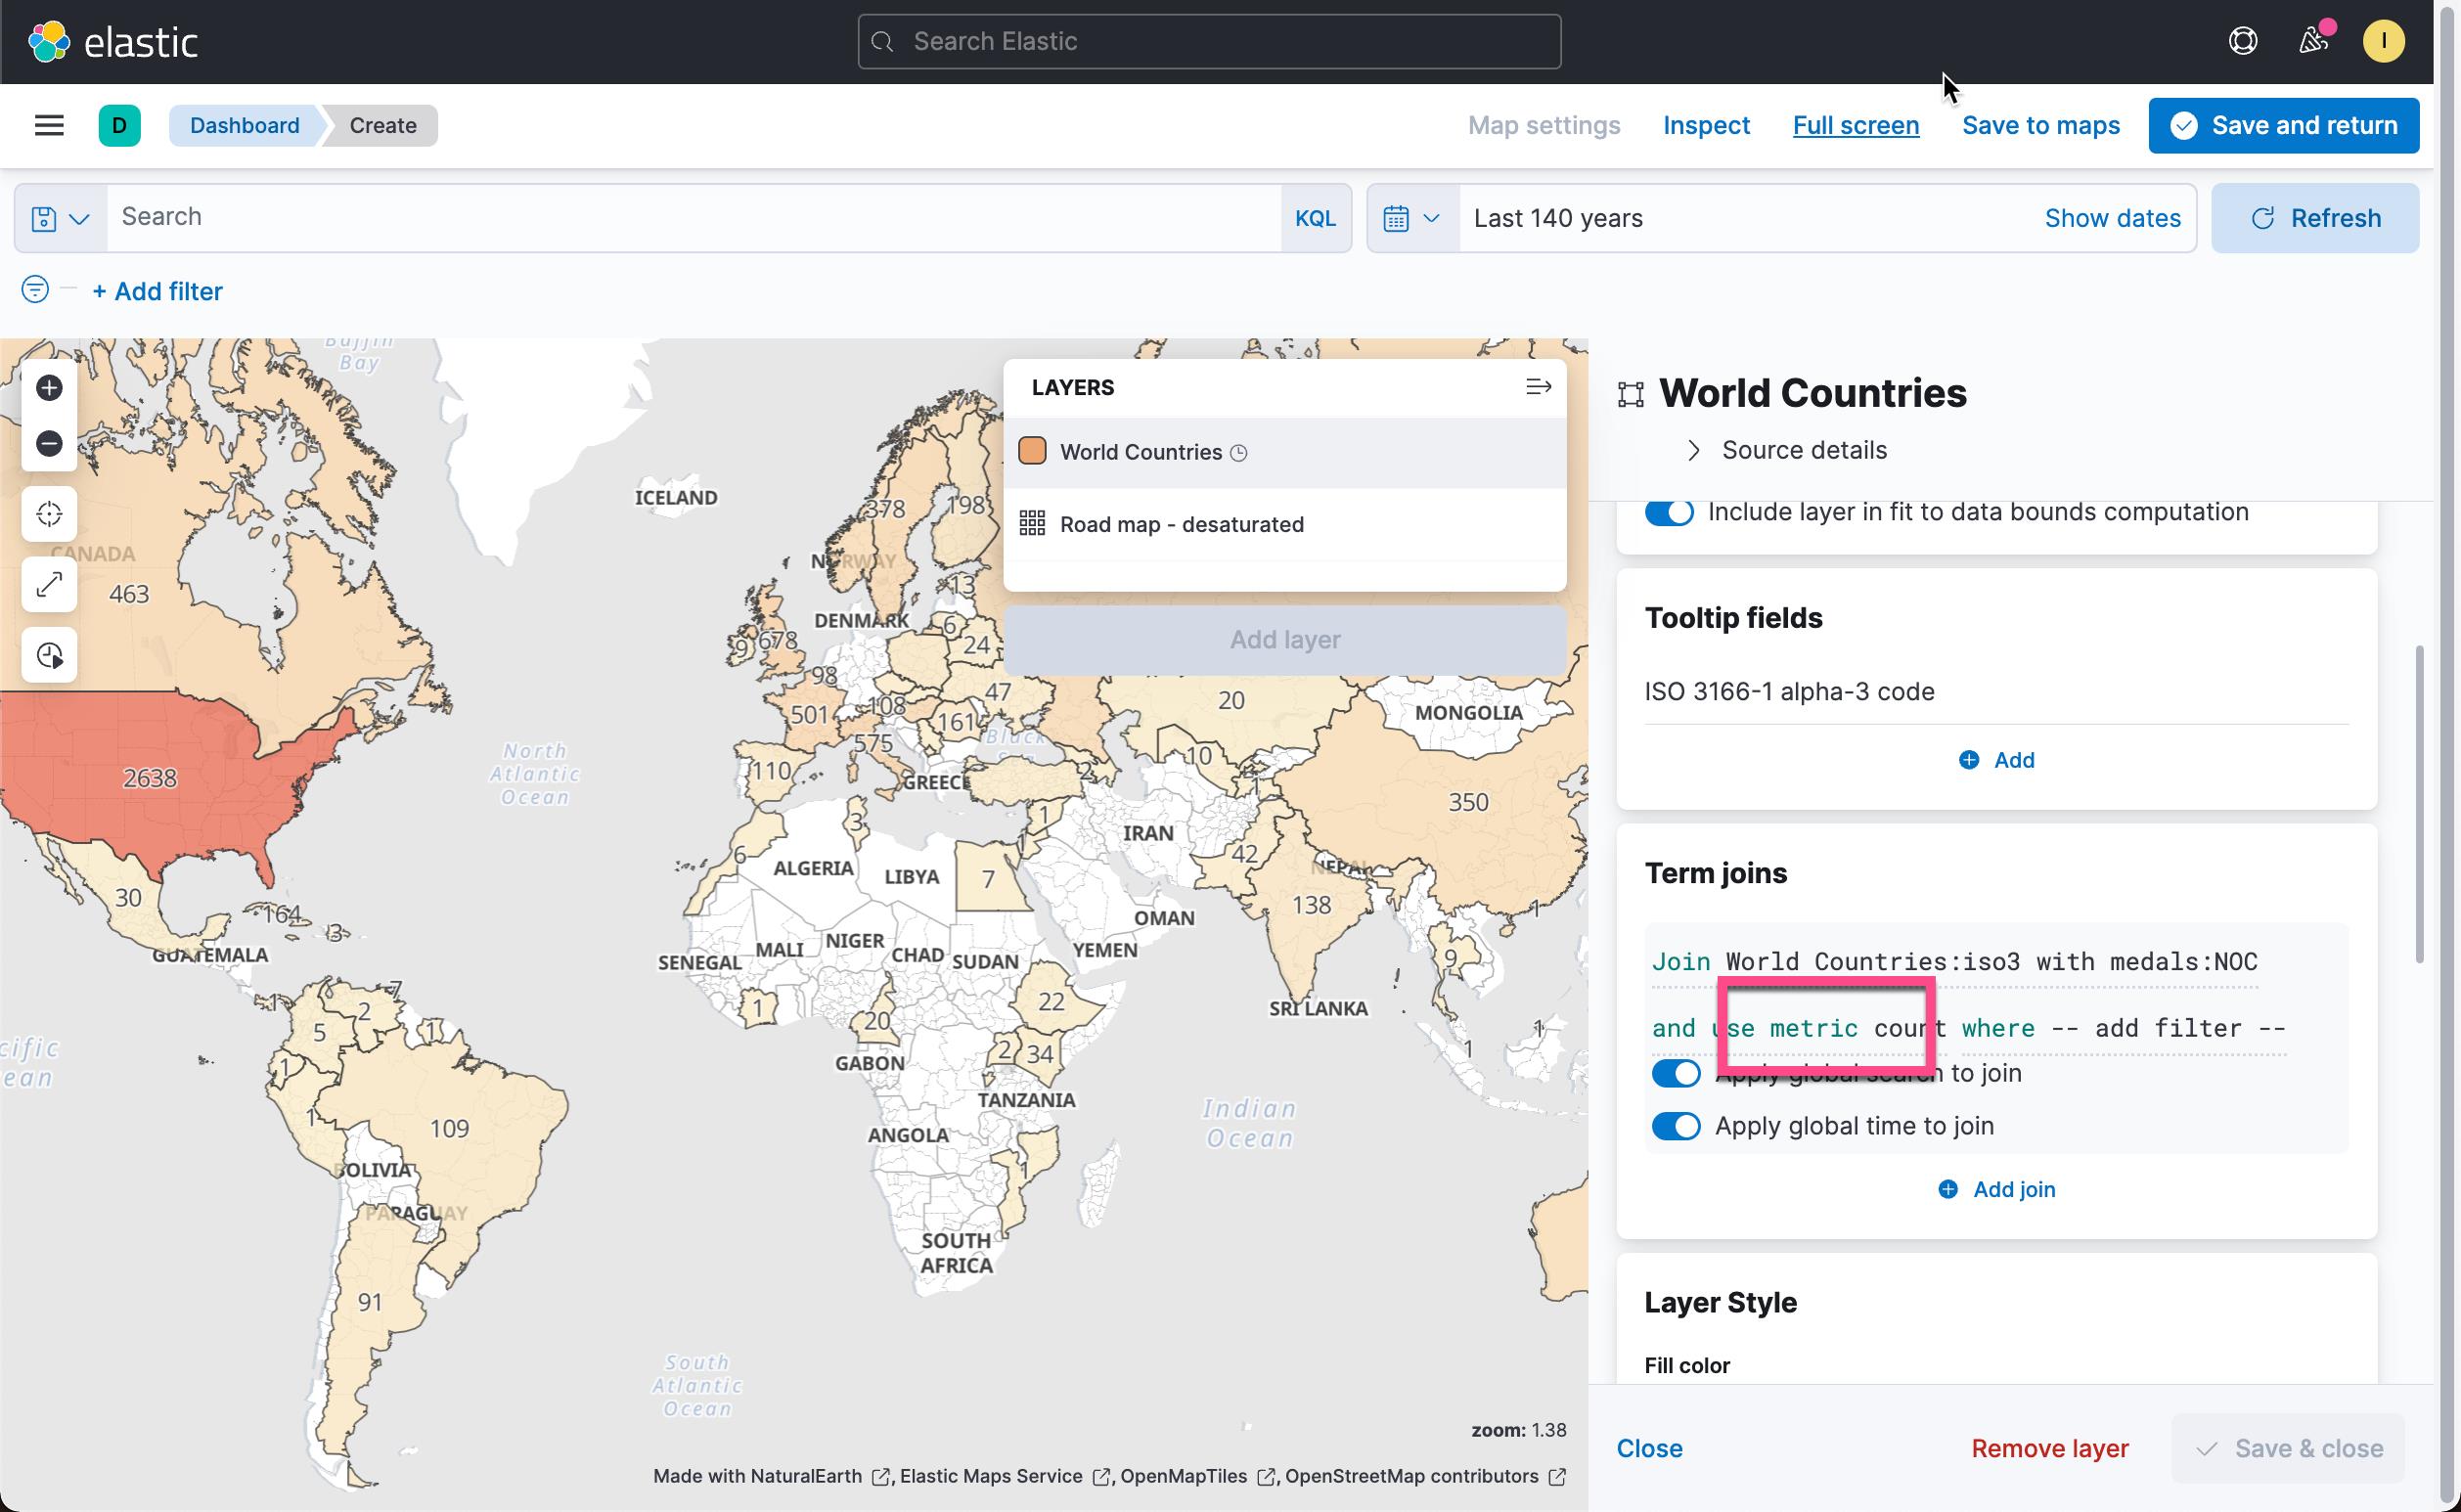Click the Add layer button
The image size is (2461, 1512).
point(1284,640)
